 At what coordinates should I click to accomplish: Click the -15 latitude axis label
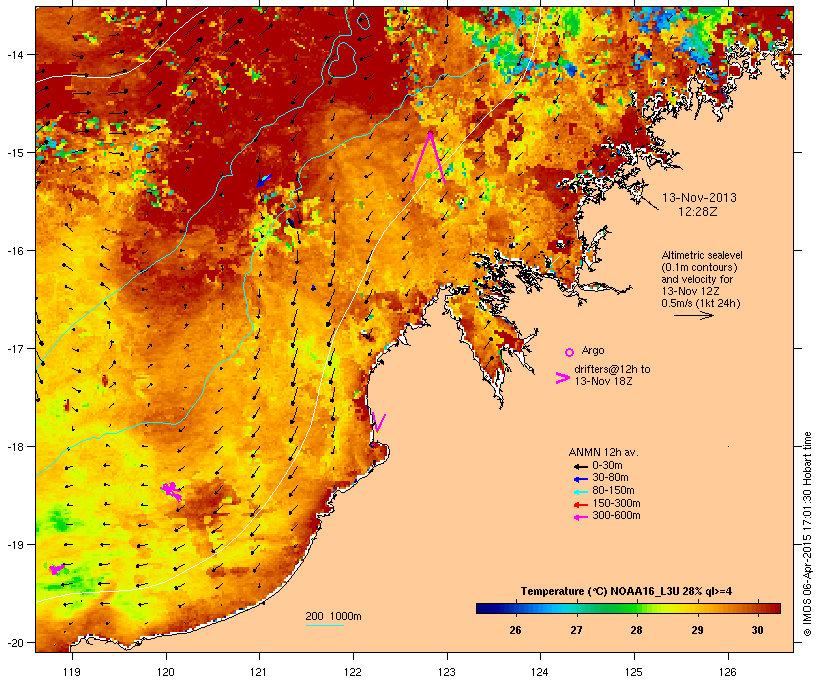(15, 153)
